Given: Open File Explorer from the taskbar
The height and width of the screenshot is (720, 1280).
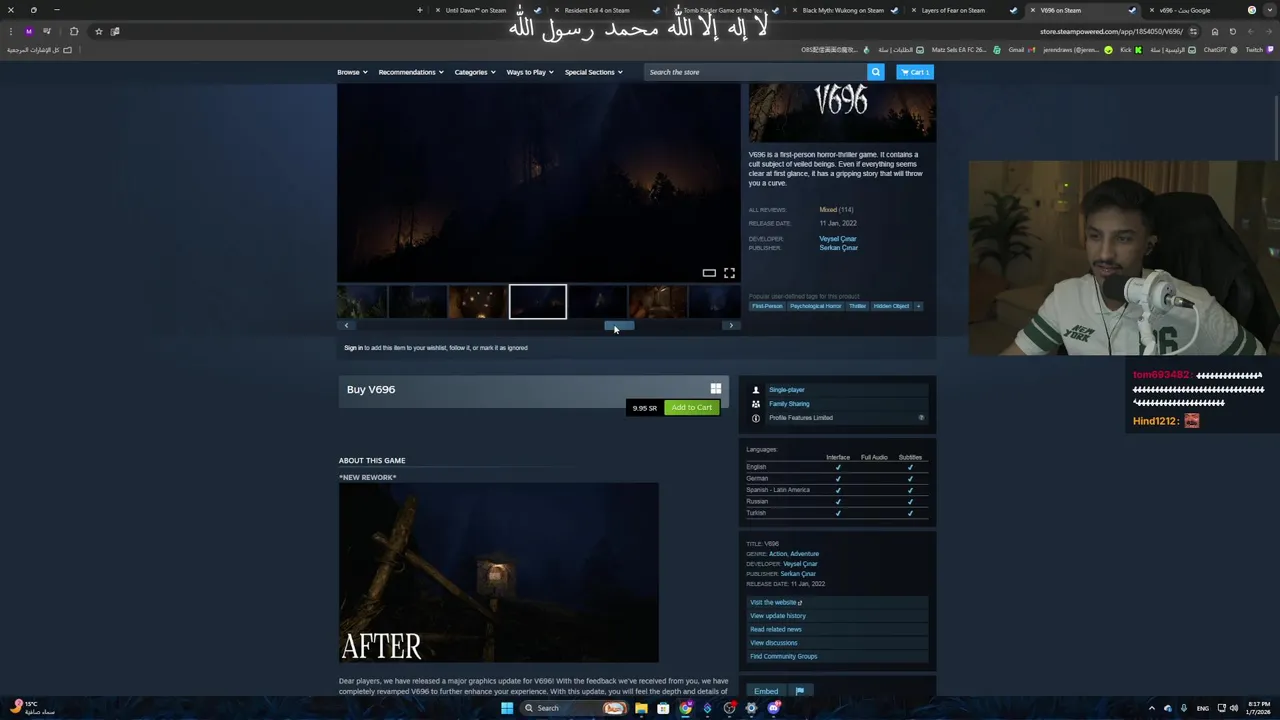Looking at the screenshot, I should tap(641, 708).
